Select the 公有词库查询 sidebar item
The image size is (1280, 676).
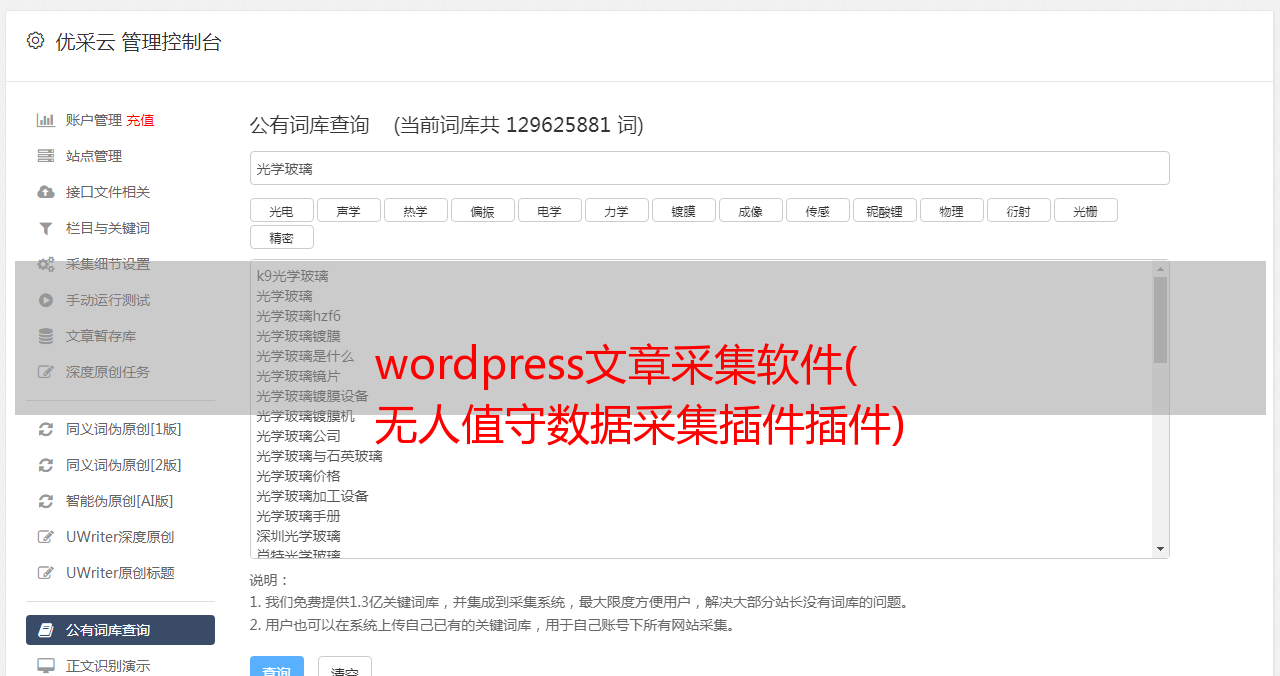coord(120,630)
